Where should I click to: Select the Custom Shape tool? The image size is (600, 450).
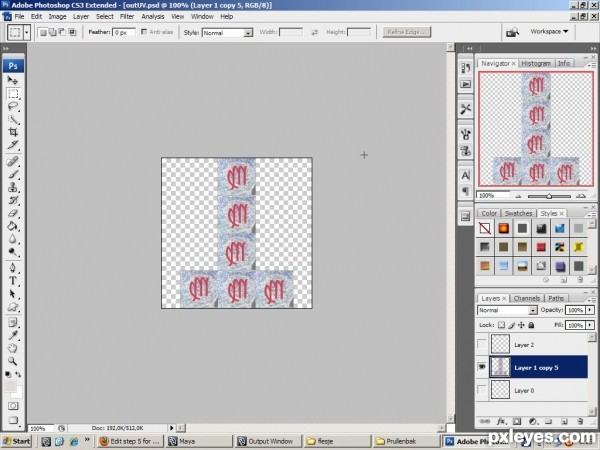[13, 307]
